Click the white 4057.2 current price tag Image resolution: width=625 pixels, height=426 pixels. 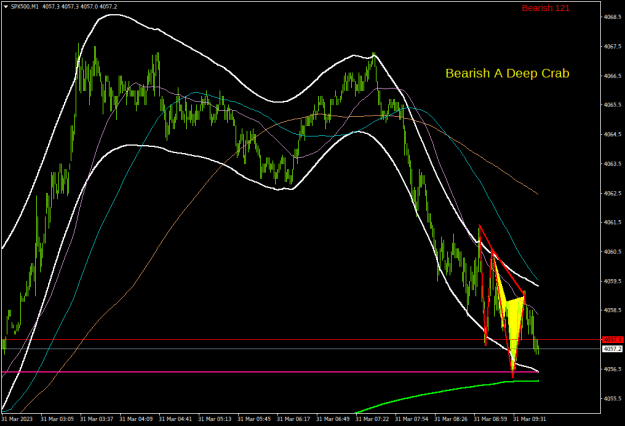[x=612, y=349]
